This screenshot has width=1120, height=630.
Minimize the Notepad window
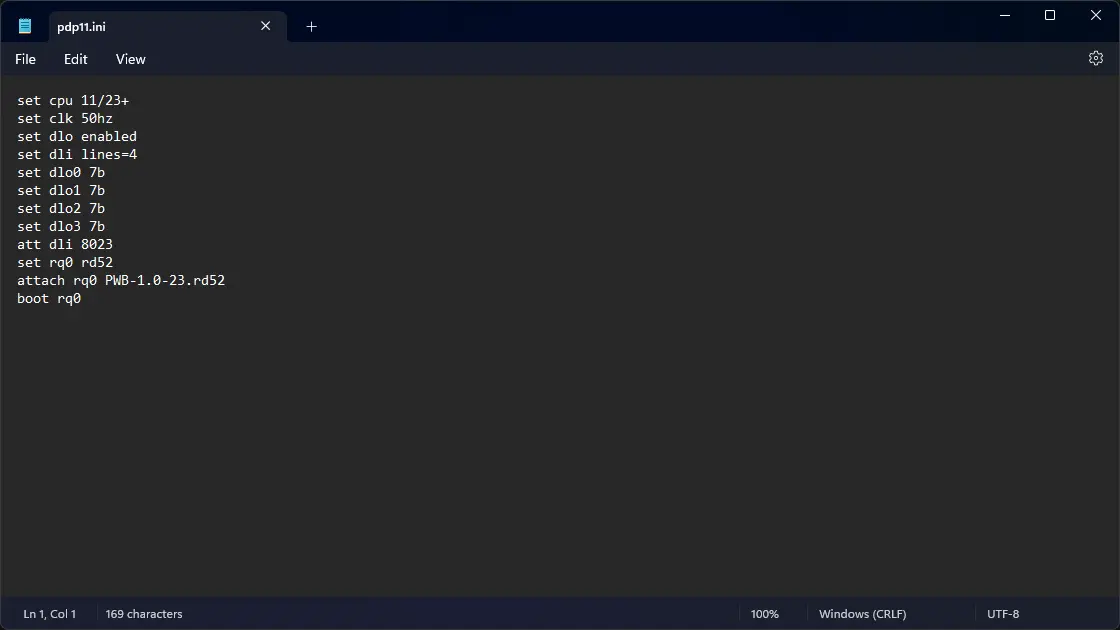pos(1004,15)
